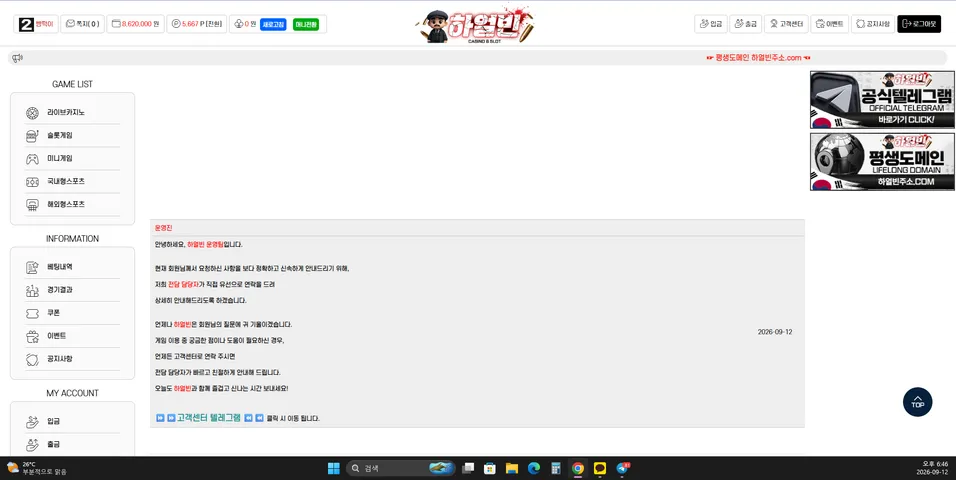Open 출금 from the top navigation
956x480 pixels.
coord(746,24)
